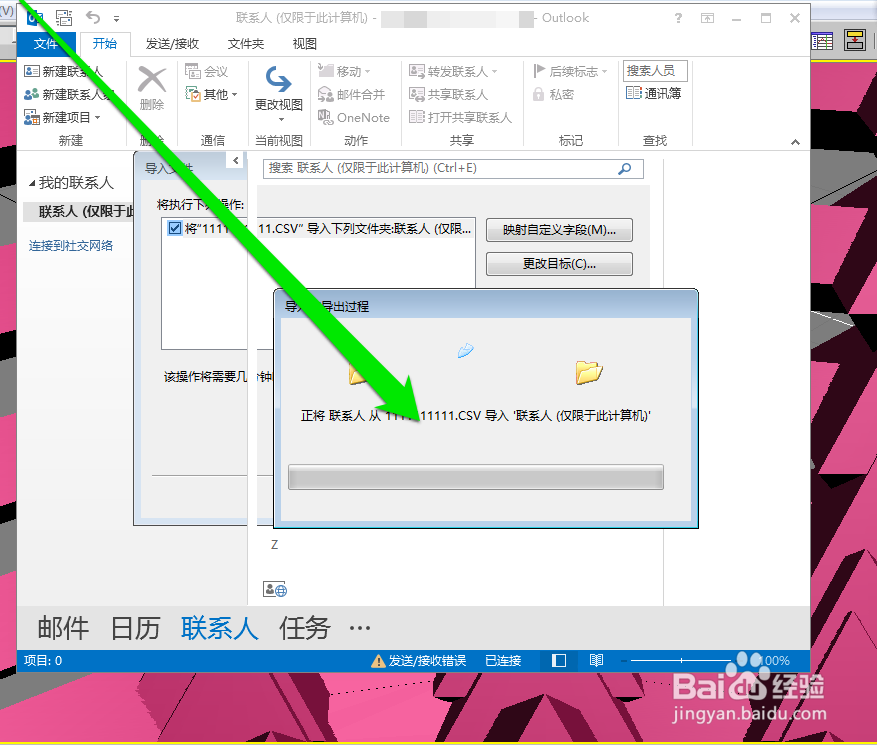Click the Mail Merge (邮件合并) icon

326,95
